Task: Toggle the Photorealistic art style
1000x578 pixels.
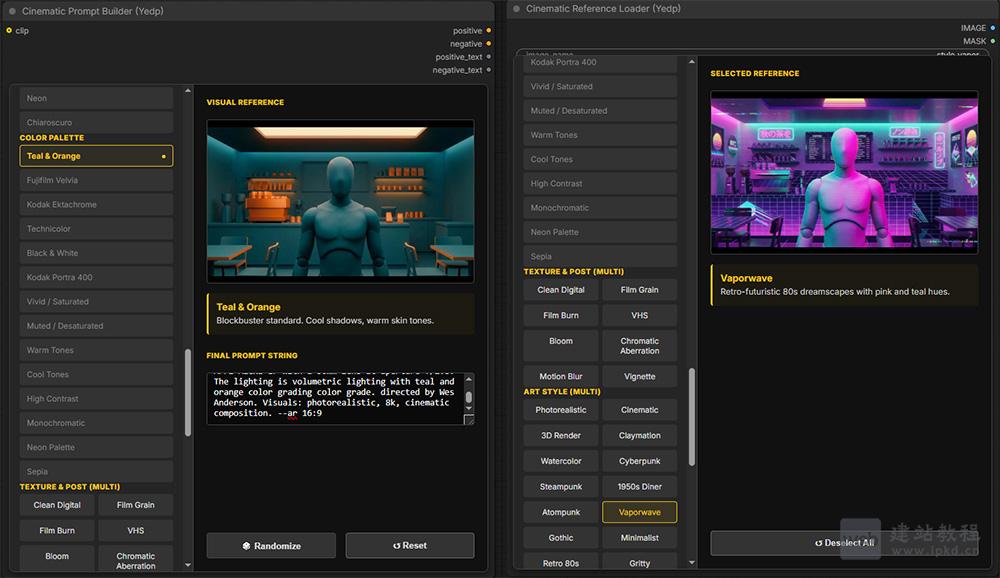Action: click(x=560, y=409)
